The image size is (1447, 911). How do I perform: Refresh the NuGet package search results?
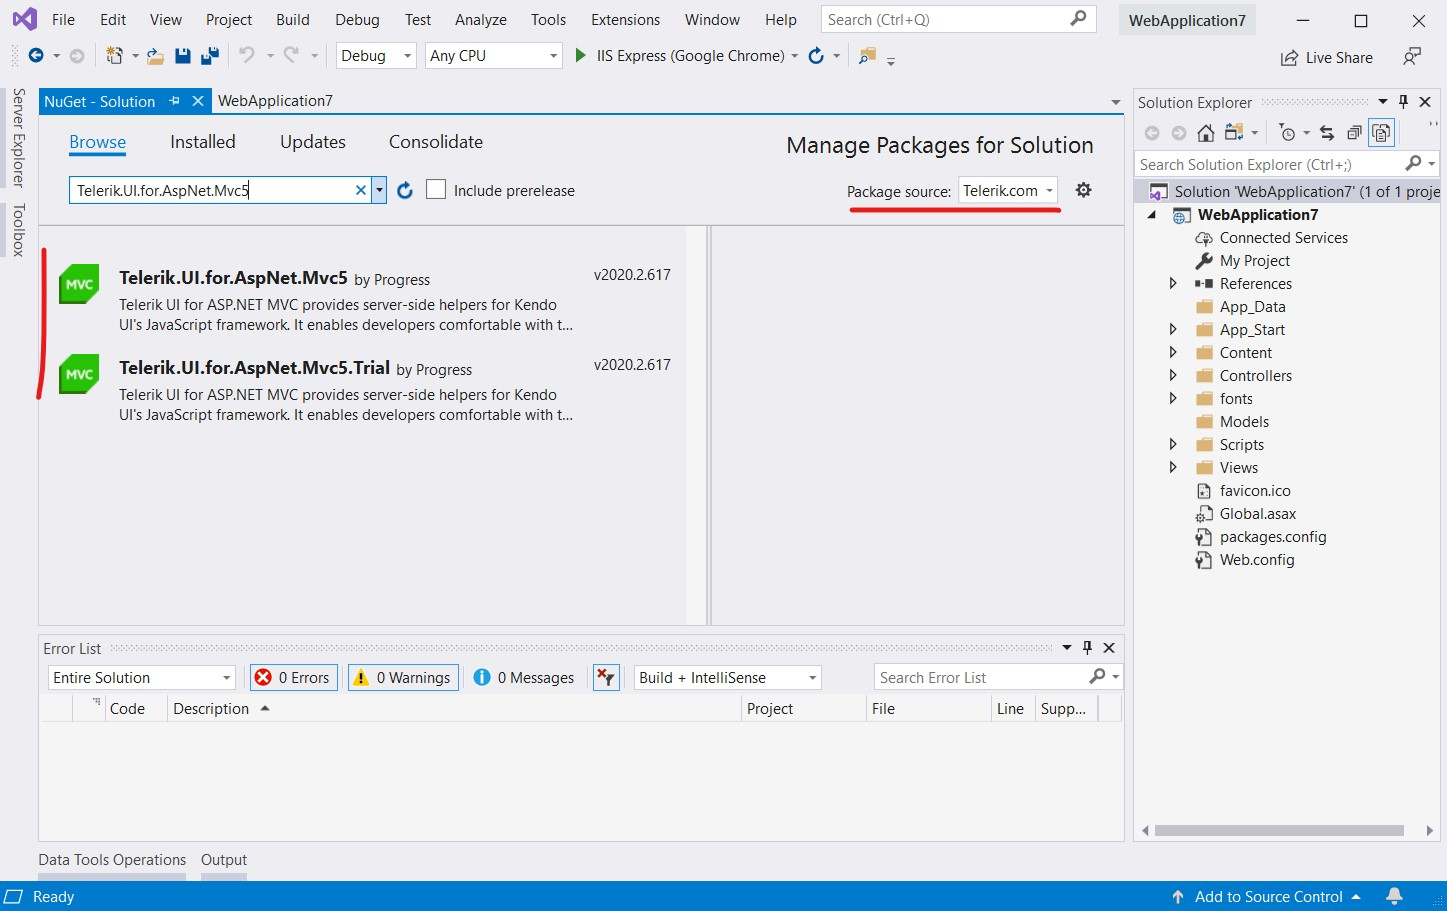(405, 190)
